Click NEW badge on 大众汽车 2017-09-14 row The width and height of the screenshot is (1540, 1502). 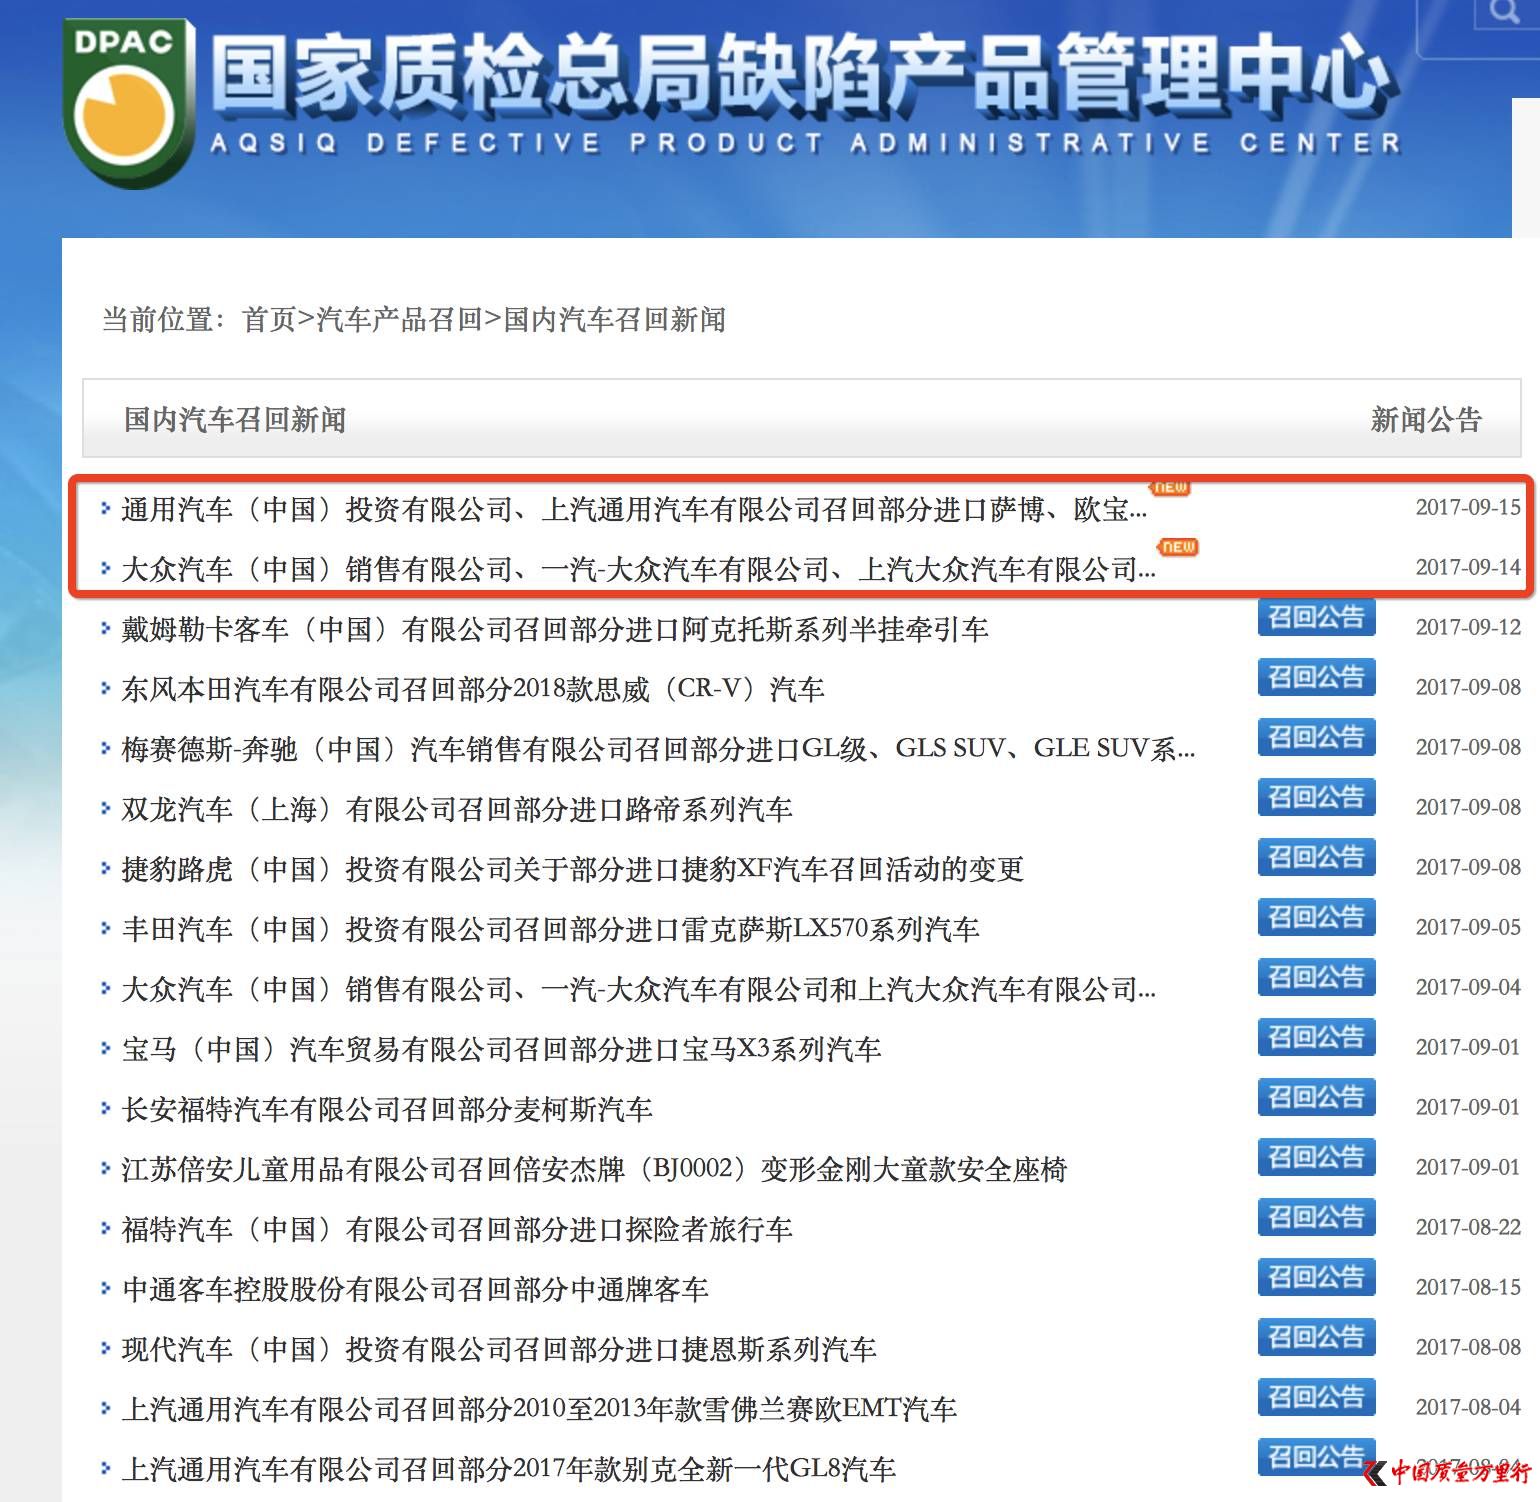click(1178, 547)
